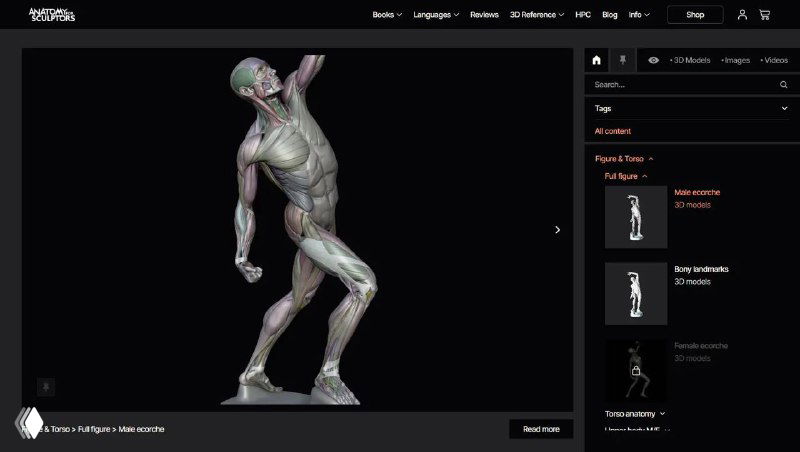Filter by Images
Image resolution: width=800 pixels, height=452 pixels.
(735, 60)
